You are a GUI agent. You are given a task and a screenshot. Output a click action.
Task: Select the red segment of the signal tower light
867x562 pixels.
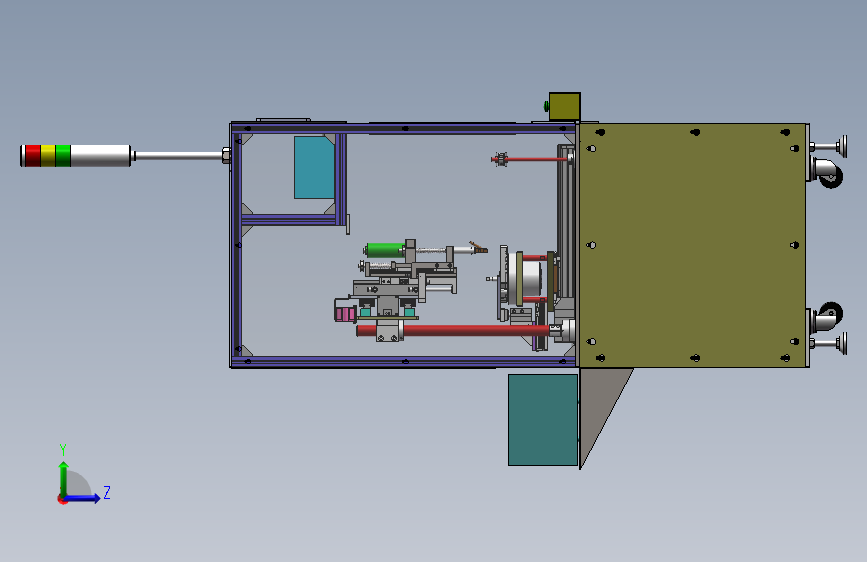click(x=33, y=156)
